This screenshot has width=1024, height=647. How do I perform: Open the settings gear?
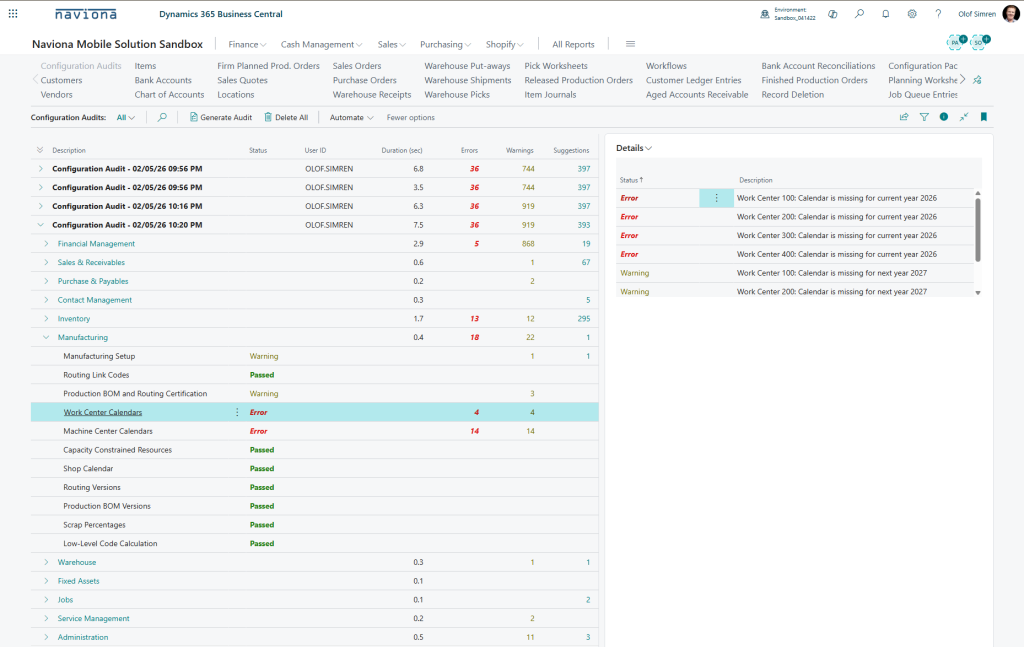(912, 14)
